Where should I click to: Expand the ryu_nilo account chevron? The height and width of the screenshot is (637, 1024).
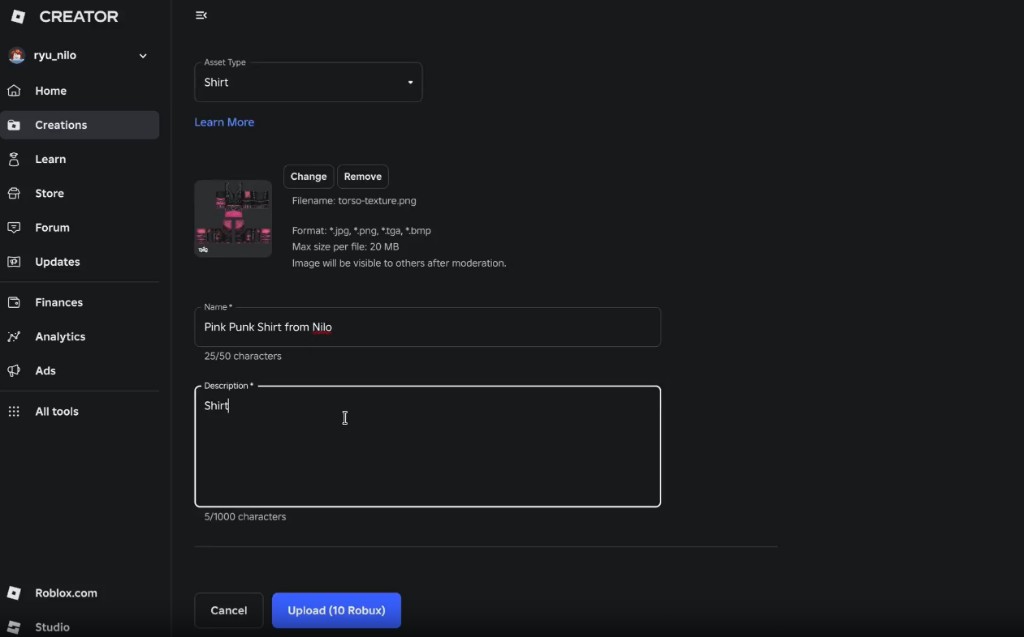pos(143,56)
